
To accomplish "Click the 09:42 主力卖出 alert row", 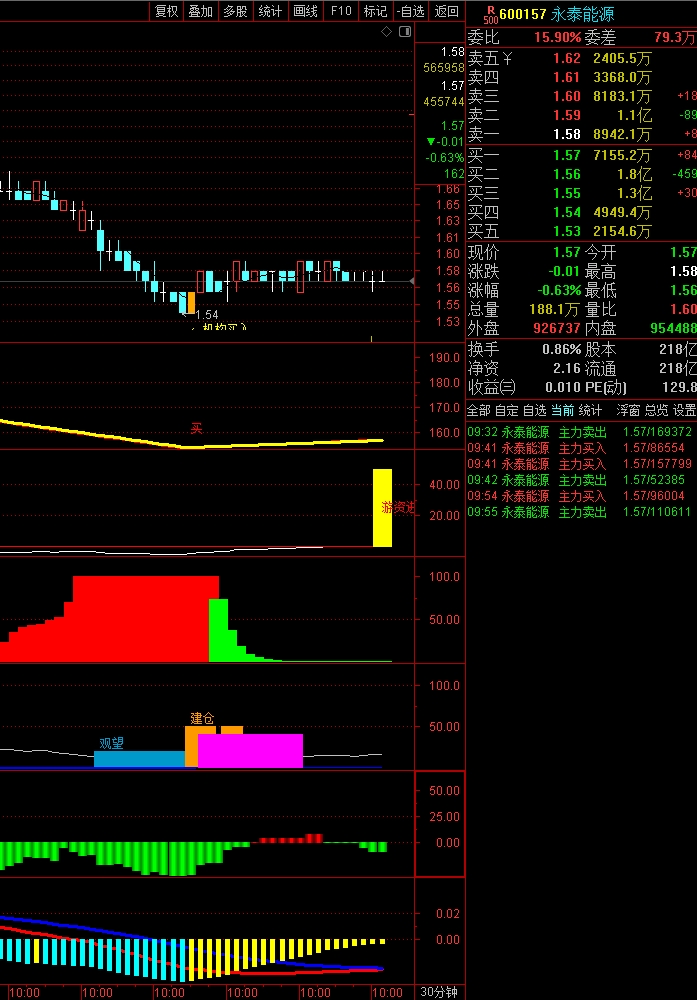I will coord(580,480).
